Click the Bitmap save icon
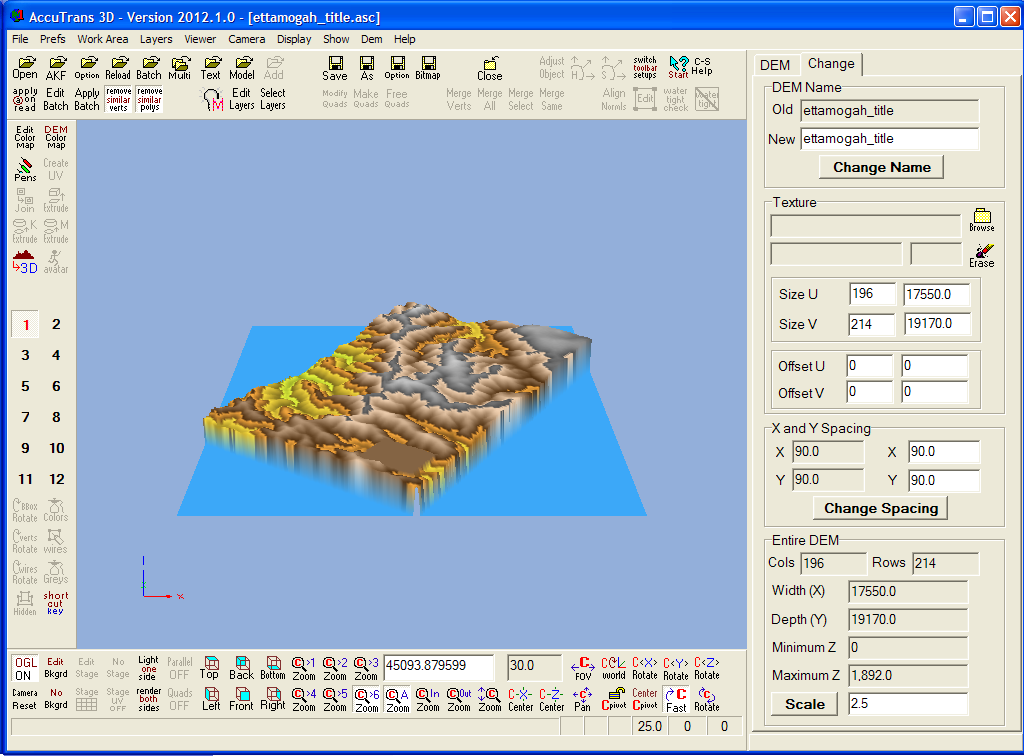Image resolution: width=1024 pixels, height=756 pixels. pyautogui.click(x=428, y=68)
